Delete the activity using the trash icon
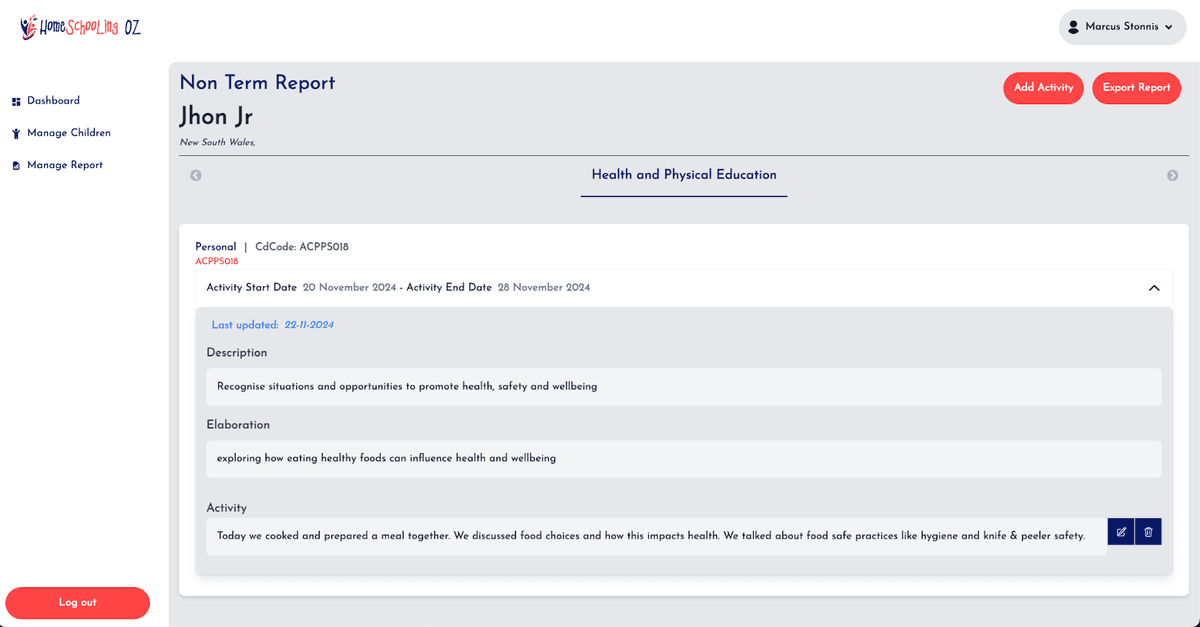The image size is (1200, 627). (x=1148, y=532)
